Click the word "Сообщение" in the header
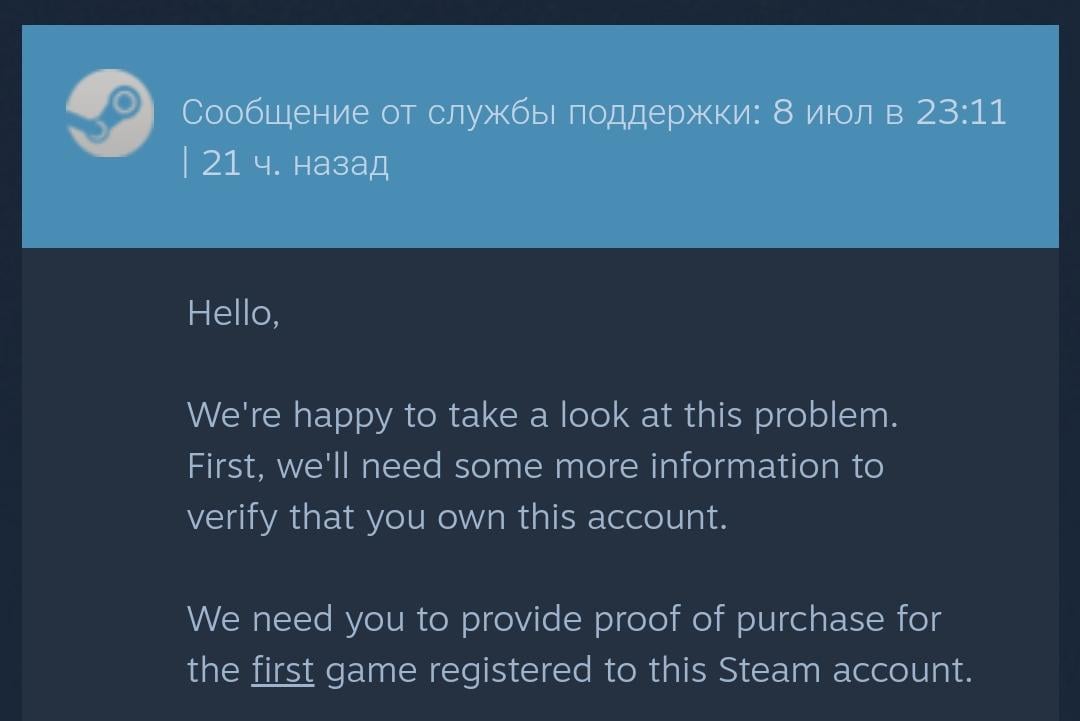The image size is (1080, 721). coord(275,113)
